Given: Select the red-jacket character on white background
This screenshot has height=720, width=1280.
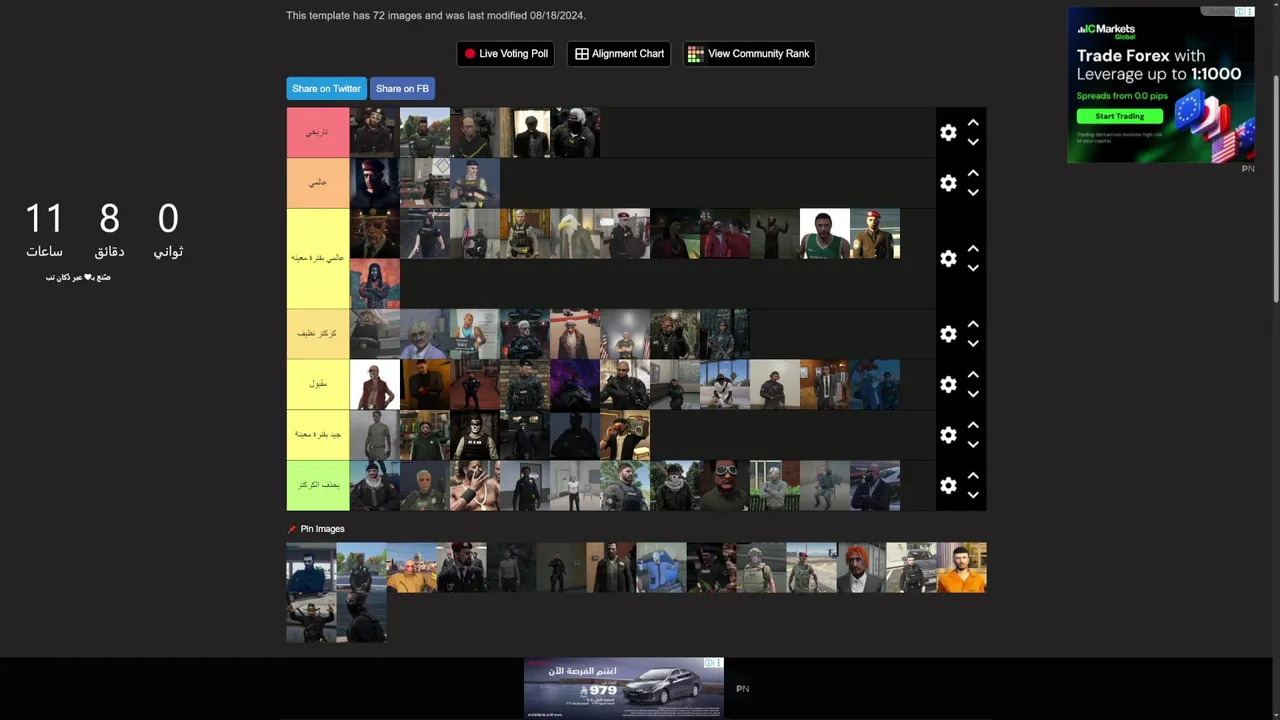Looking at the screenshot, I should (x=375, y=384).
